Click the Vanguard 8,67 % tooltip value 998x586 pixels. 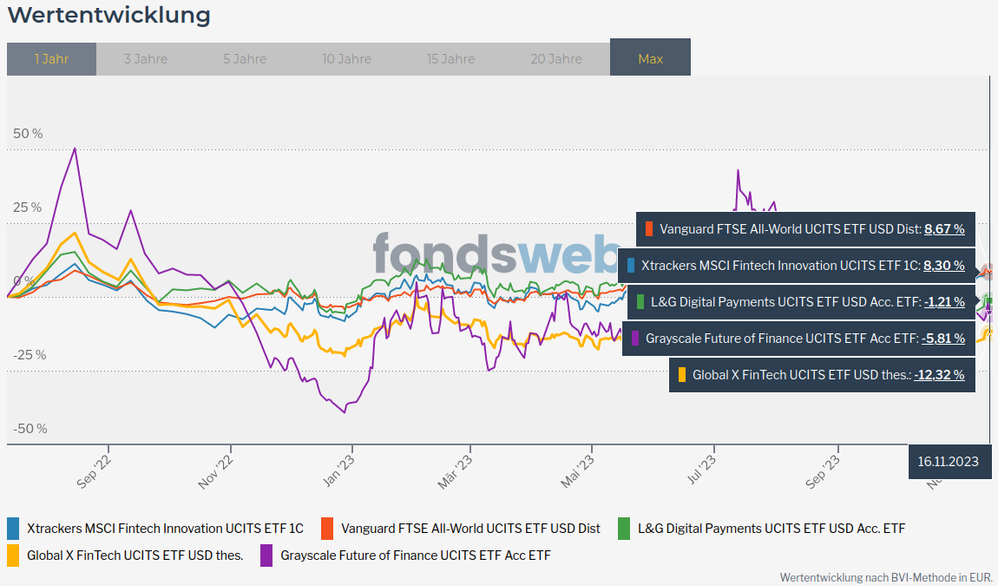(944, 229)
